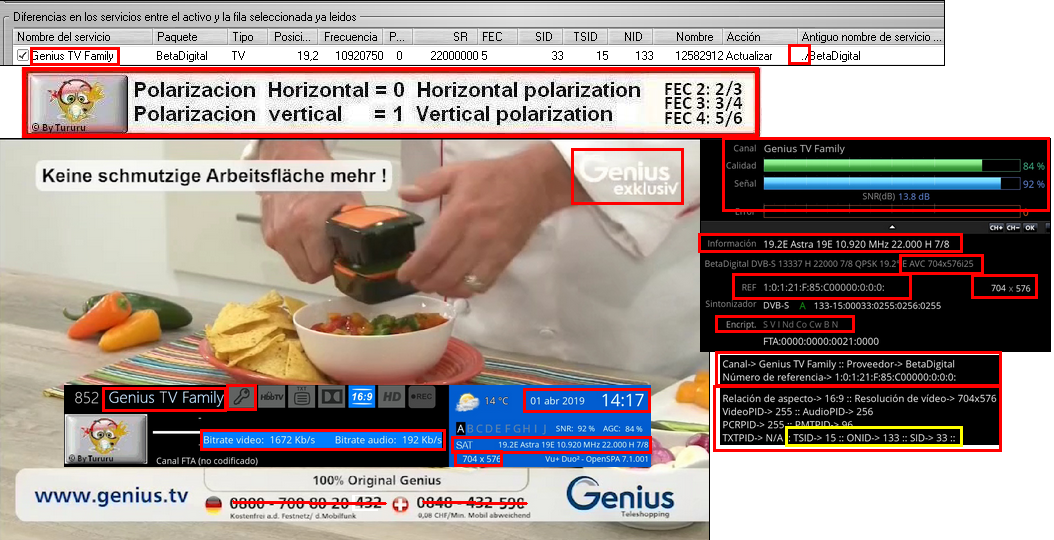Screen dimensions: 1054x540
Task: Click the TXT teletext icon
Action: click(302, 397)
